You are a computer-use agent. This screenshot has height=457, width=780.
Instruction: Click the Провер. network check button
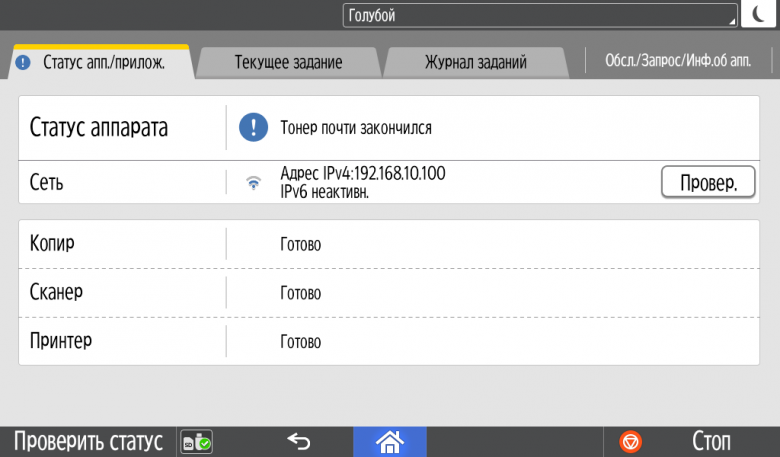708,183
